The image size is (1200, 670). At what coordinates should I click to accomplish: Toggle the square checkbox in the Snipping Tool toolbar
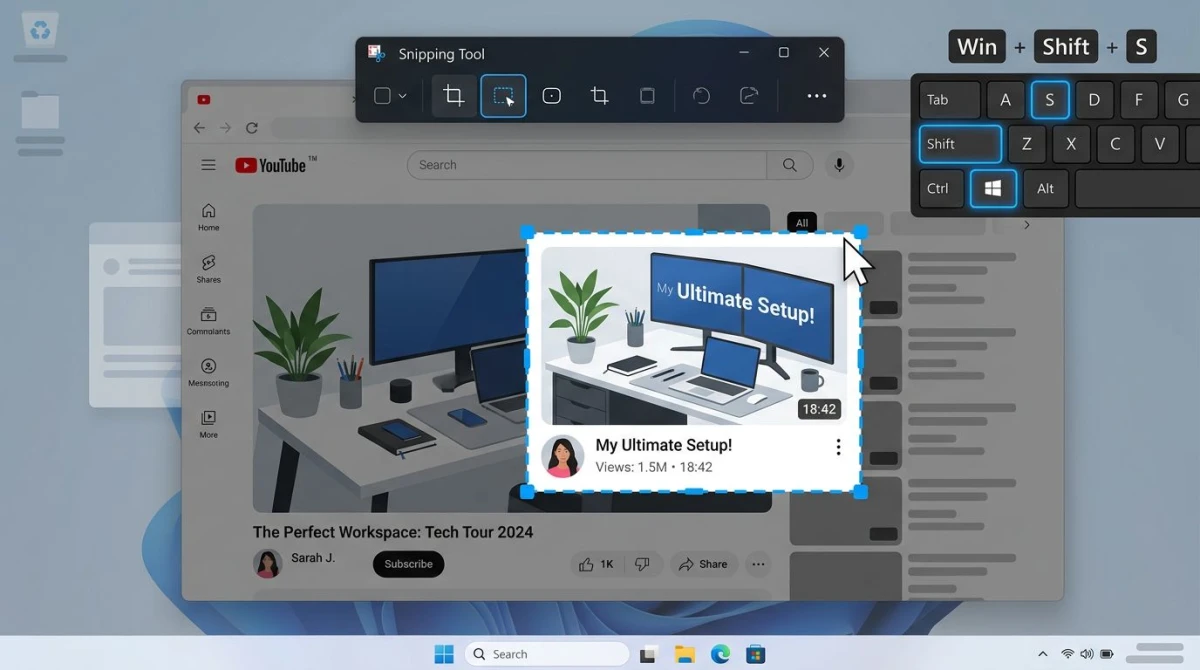pos(382,96)
